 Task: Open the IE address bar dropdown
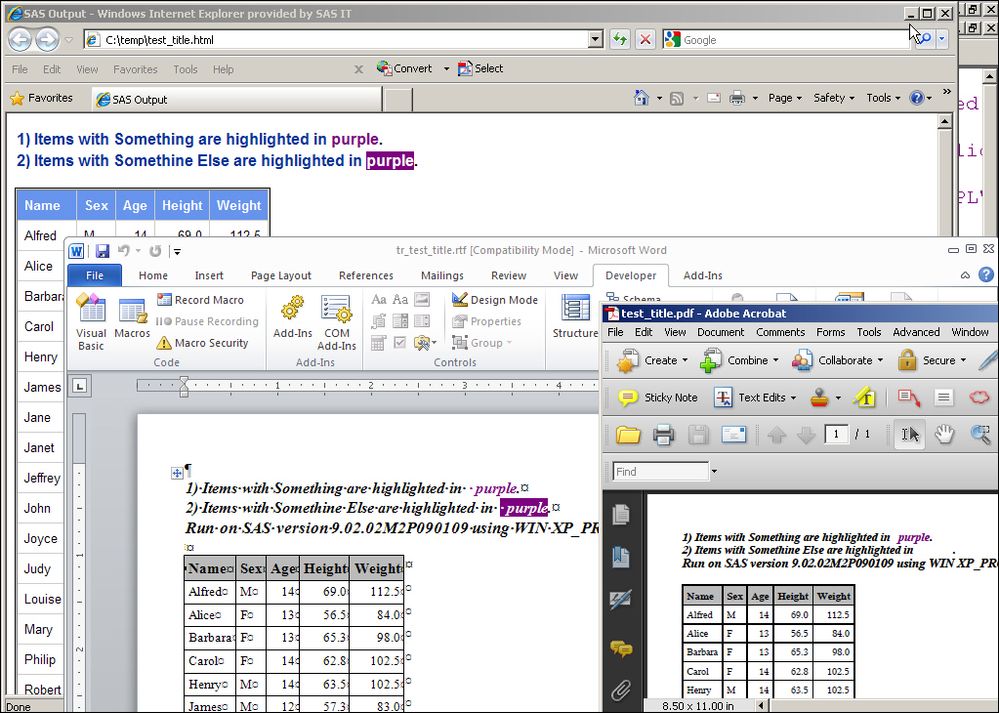595,40
